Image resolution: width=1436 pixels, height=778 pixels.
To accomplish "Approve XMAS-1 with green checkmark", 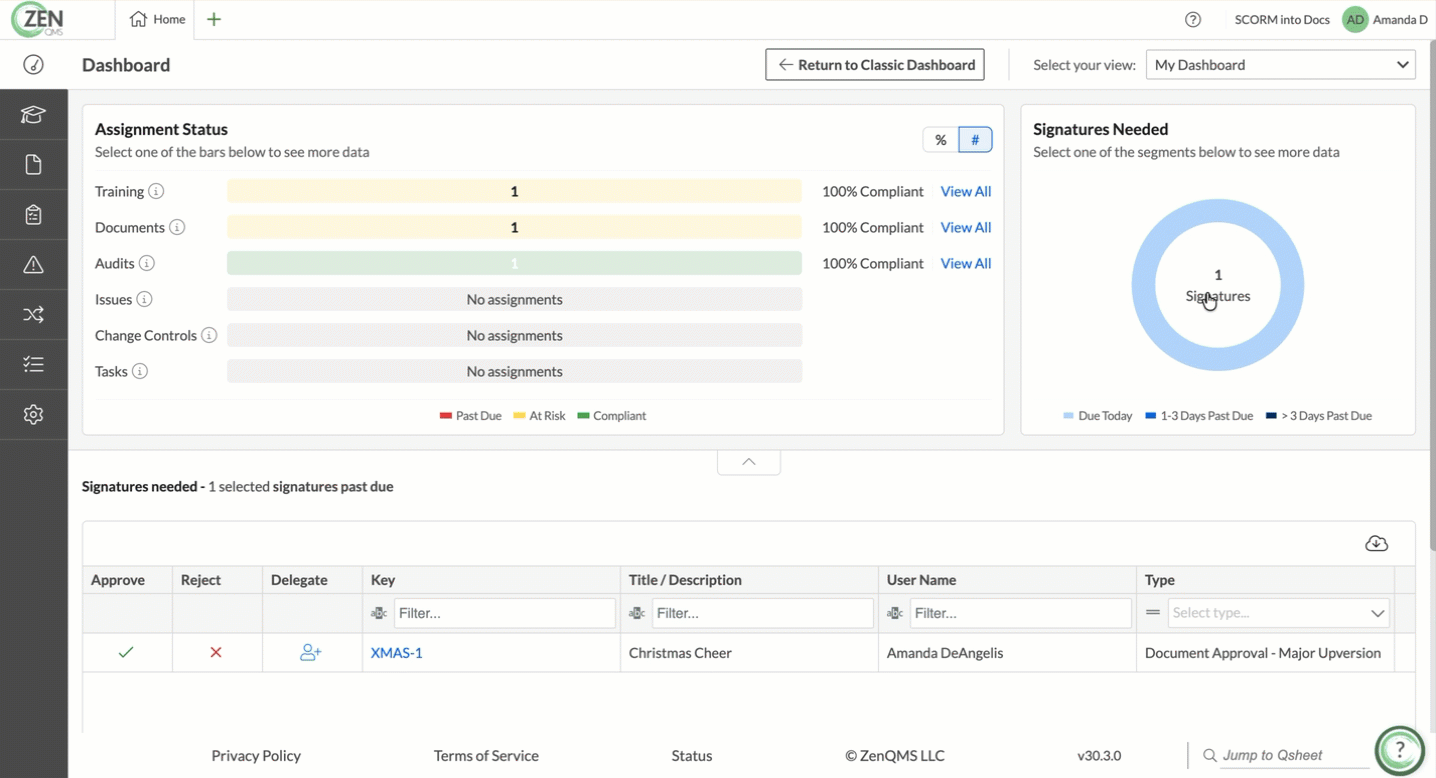I will [126, 652].
